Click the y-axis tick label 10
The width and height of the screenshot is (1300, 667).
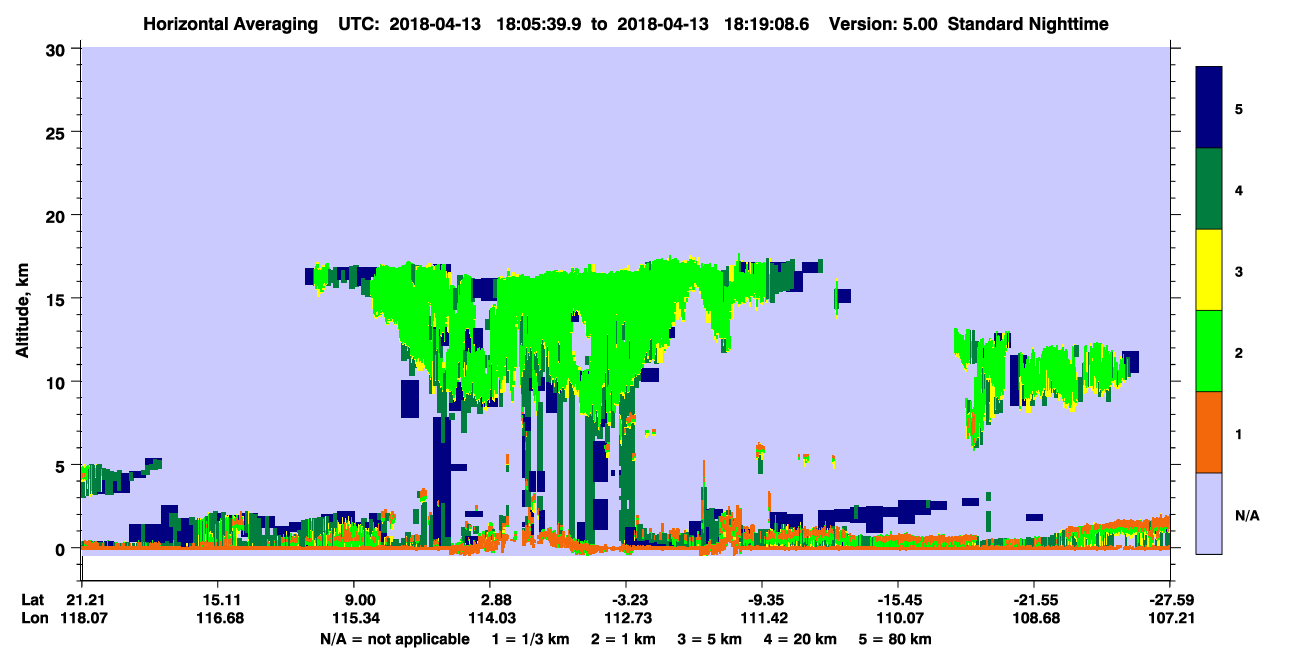click(58, 382)
